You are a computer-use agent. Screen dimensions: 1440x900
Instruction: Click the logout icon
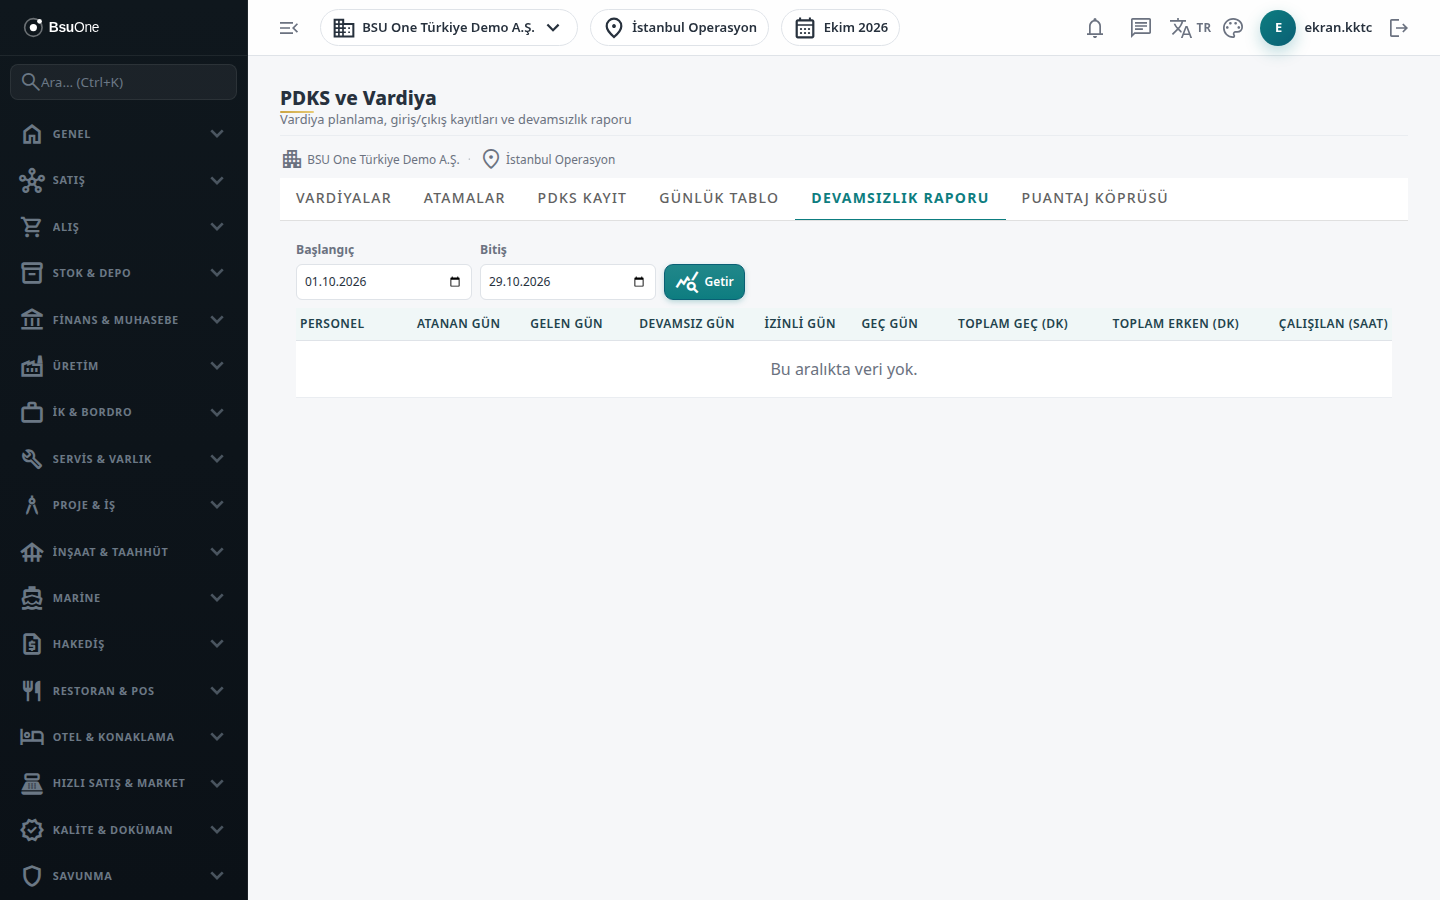point(1399,28)
